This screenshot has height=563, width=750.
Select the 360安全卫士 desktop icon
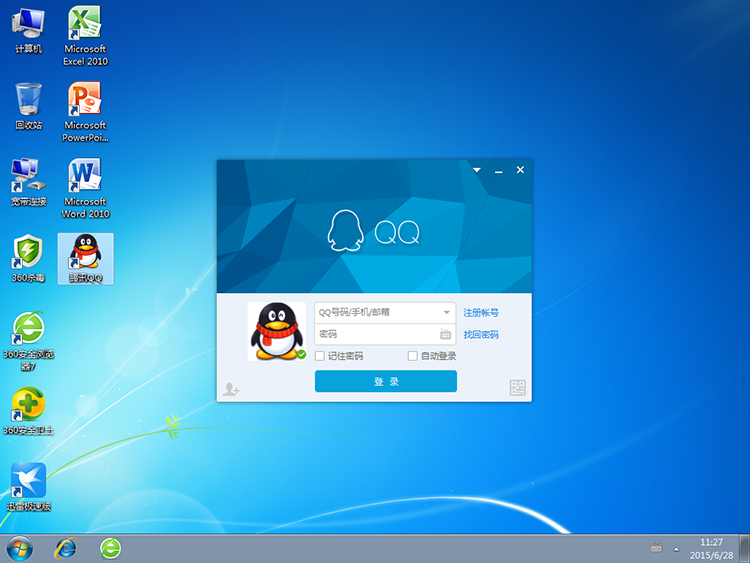click(x=28, y=411)
